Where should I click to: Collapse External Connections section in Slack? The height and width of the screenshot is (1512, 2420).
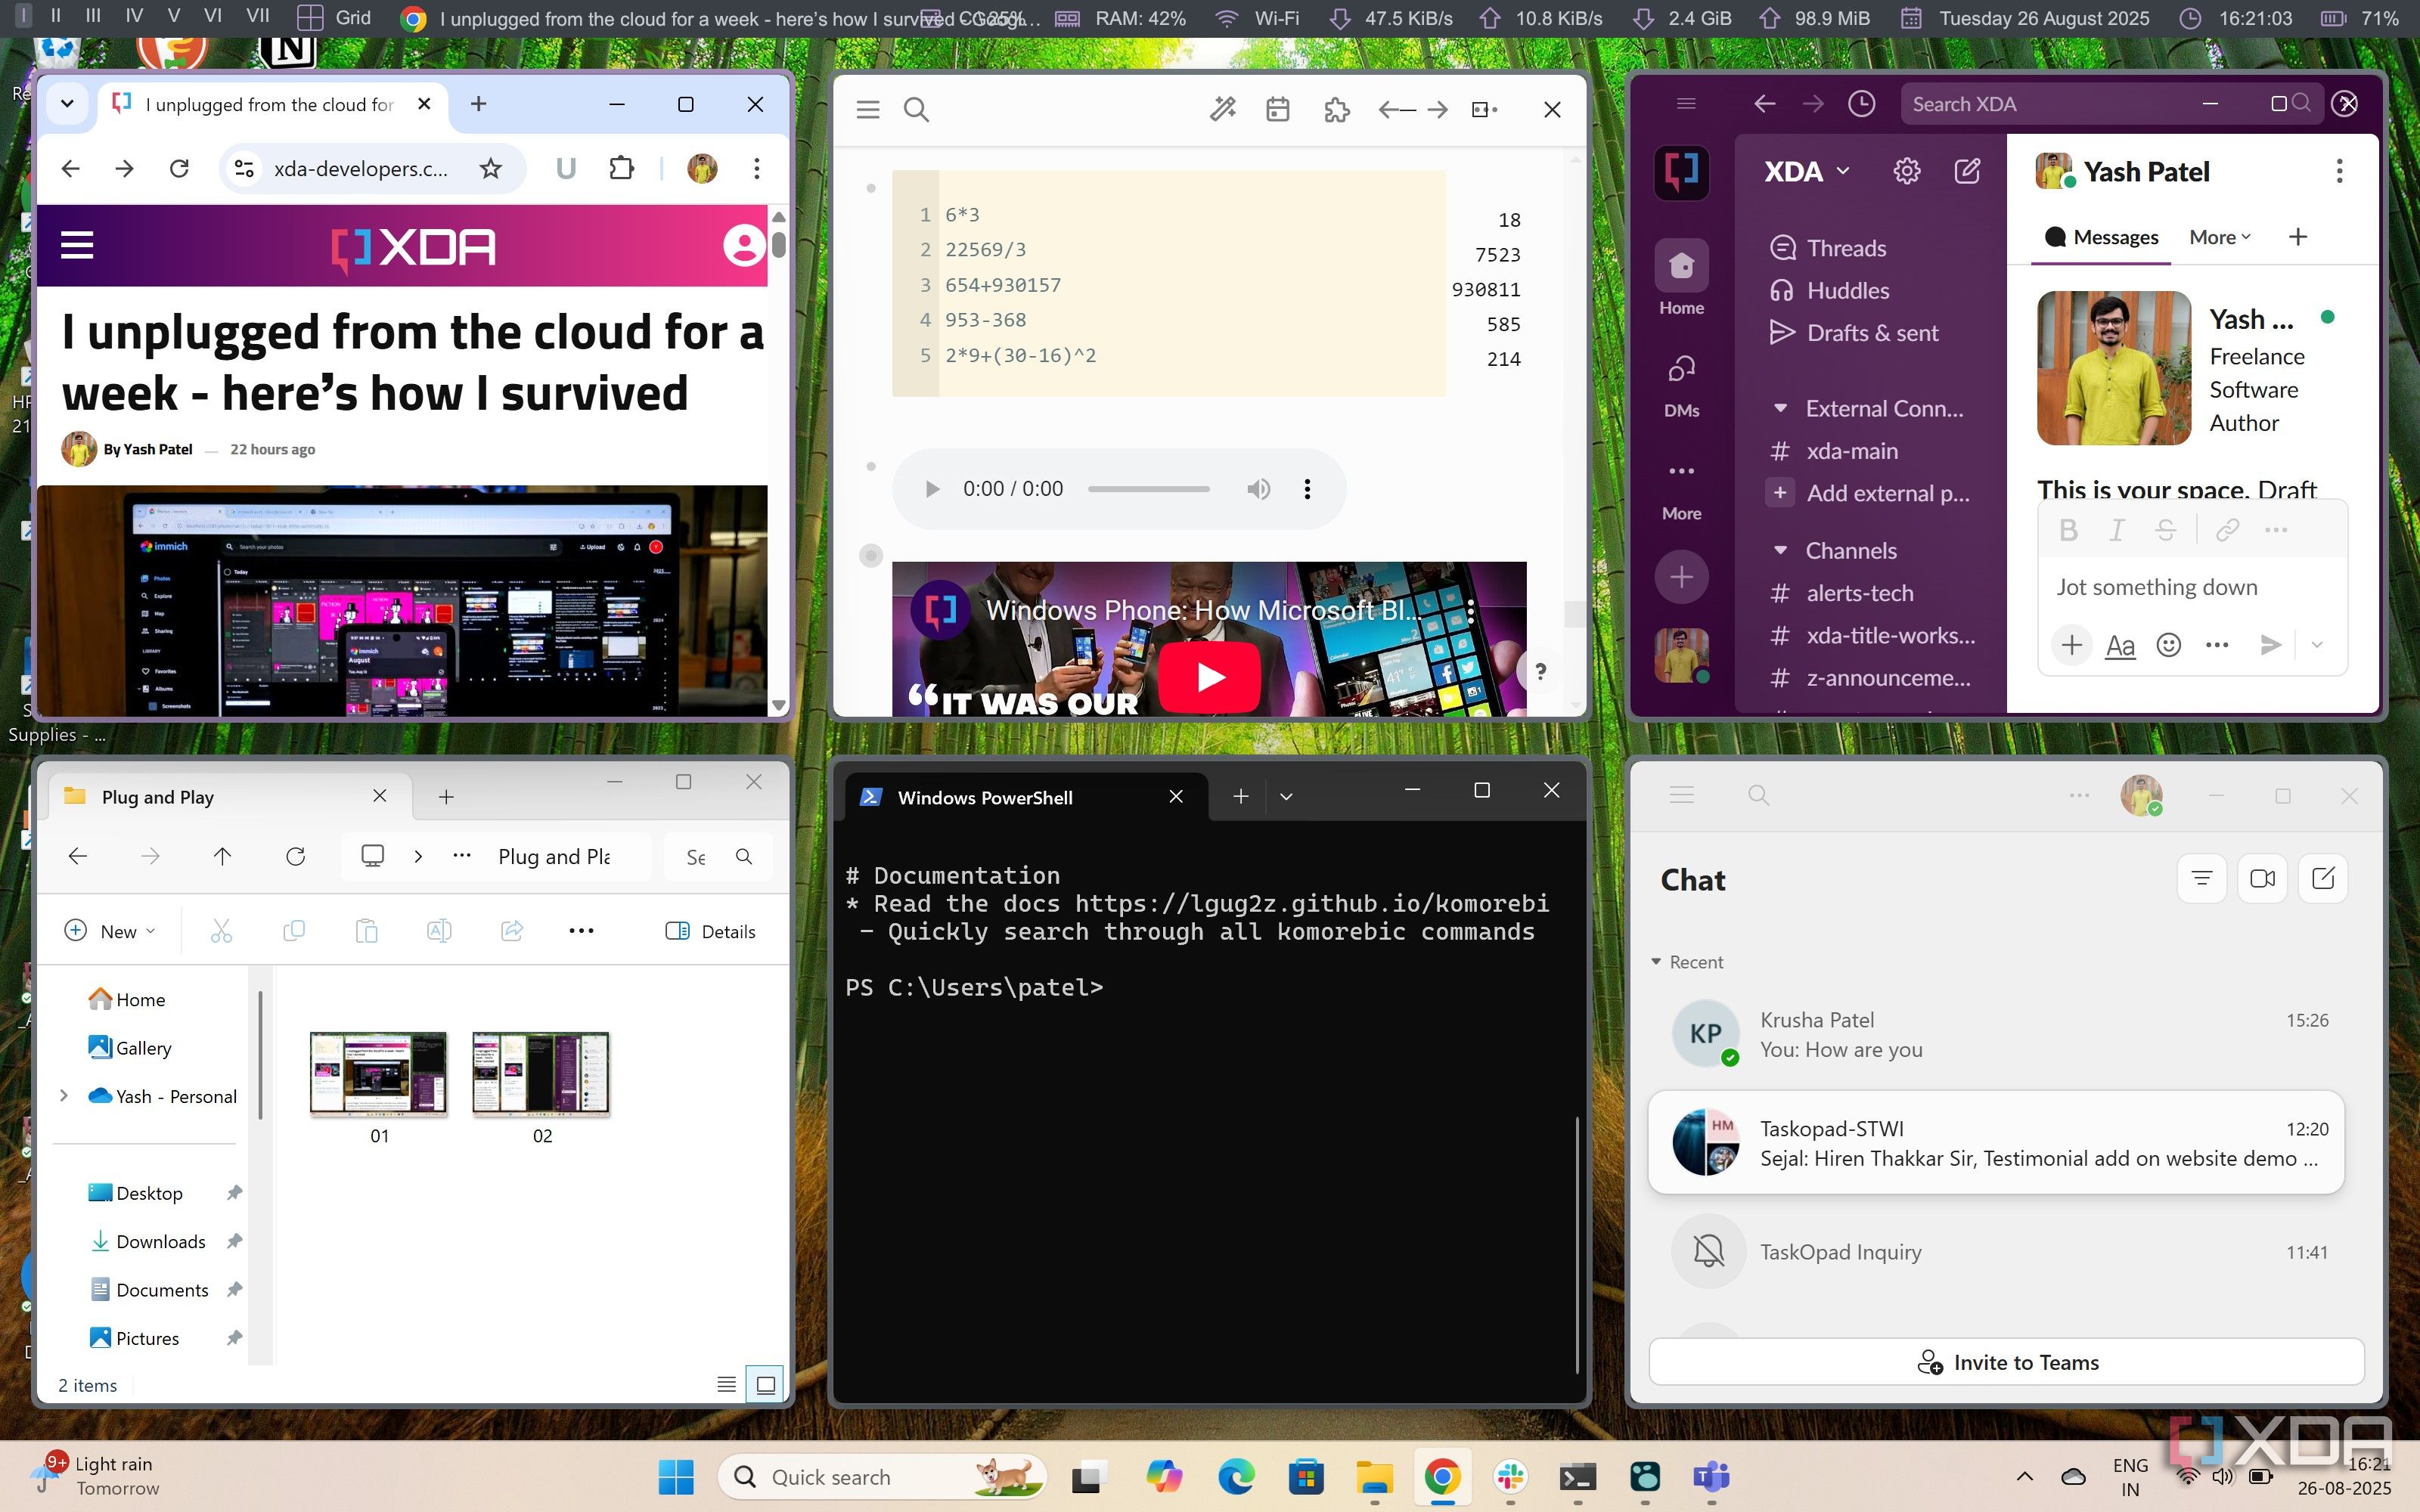(x=1780, y=409)
